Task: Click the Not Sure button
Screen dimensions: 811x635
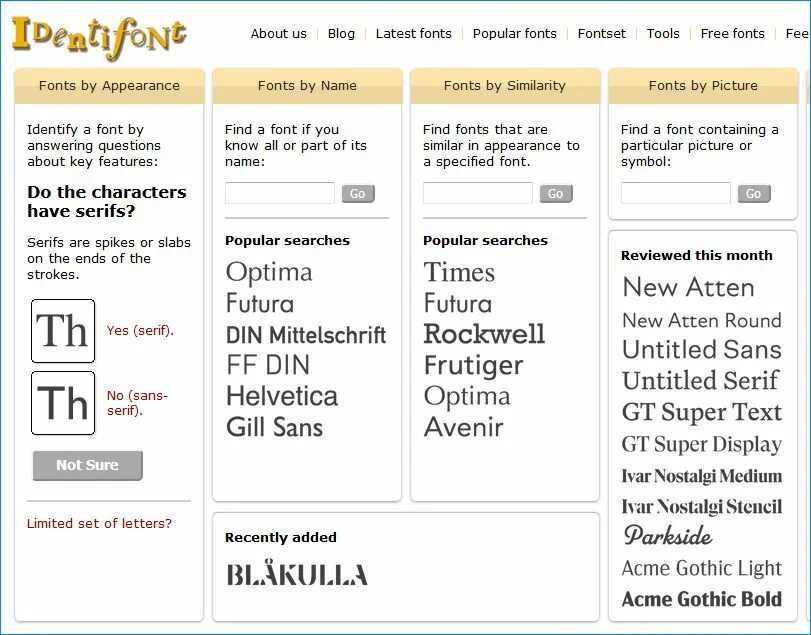Action: tap(87, 465)
